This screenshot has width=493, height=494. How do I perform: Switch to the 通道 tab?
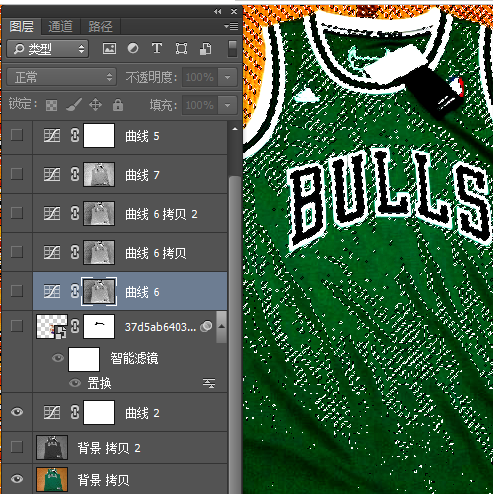tap(60, 26)
